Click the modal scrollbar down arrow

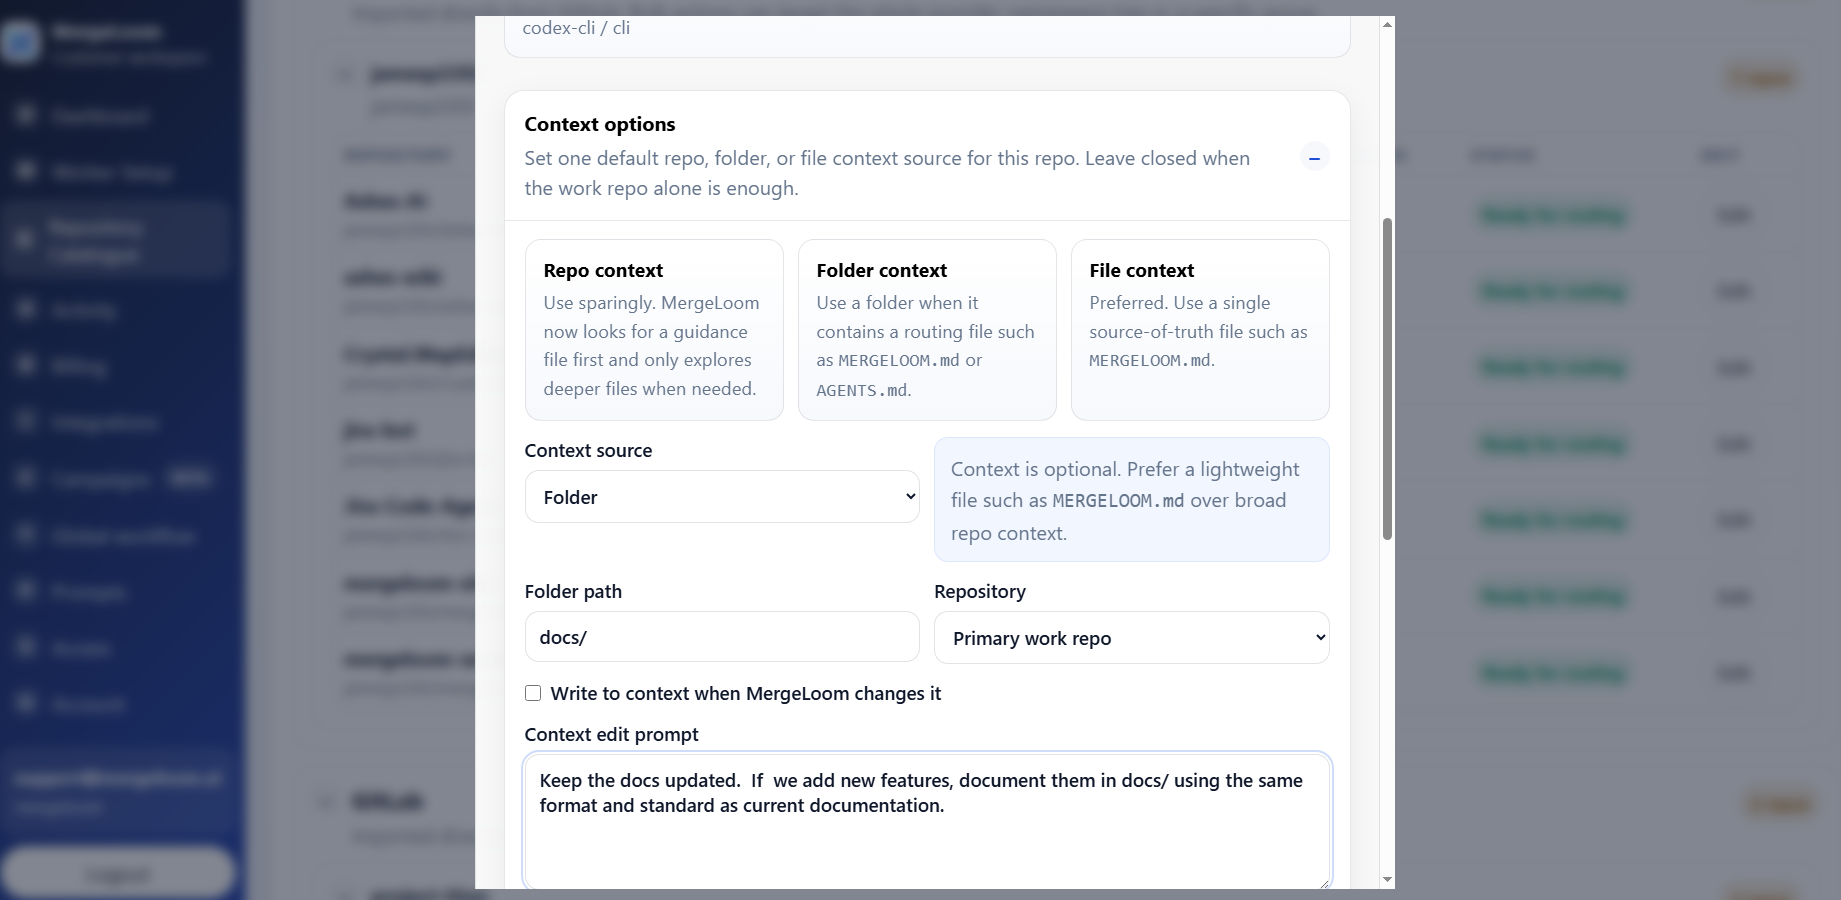1387,879
